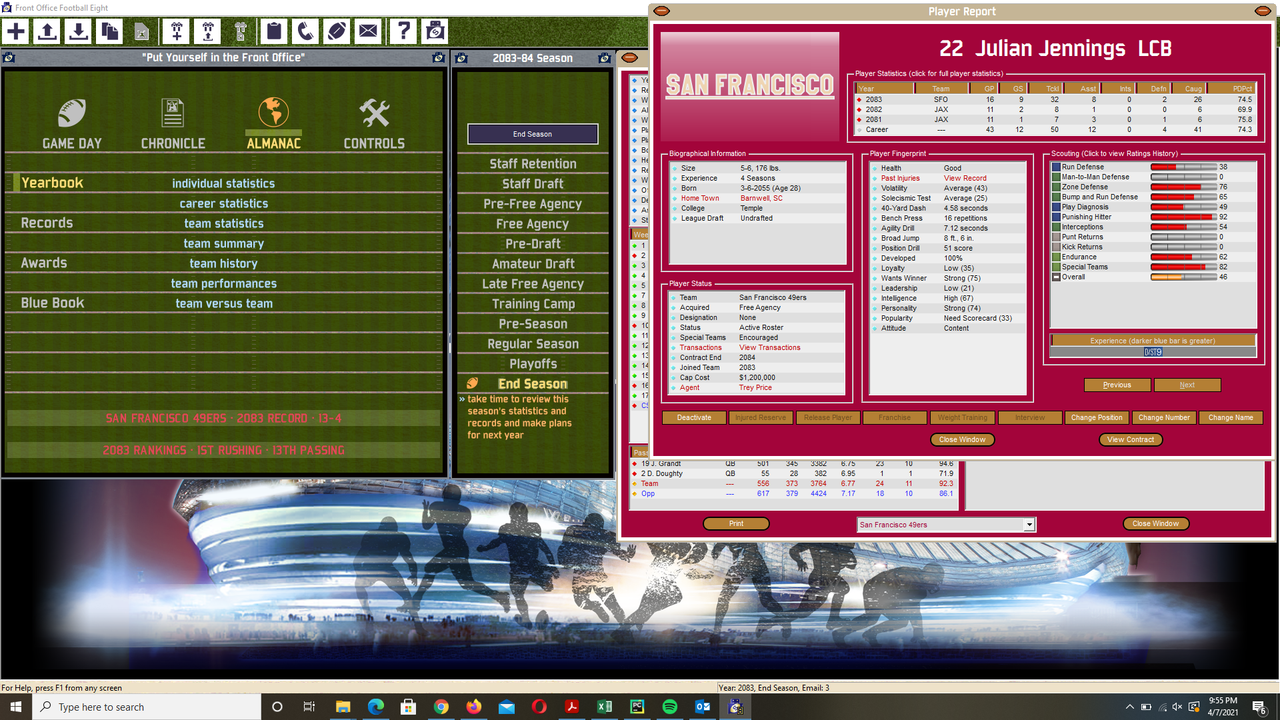Click the Change Number button

tap(1164, 418)
